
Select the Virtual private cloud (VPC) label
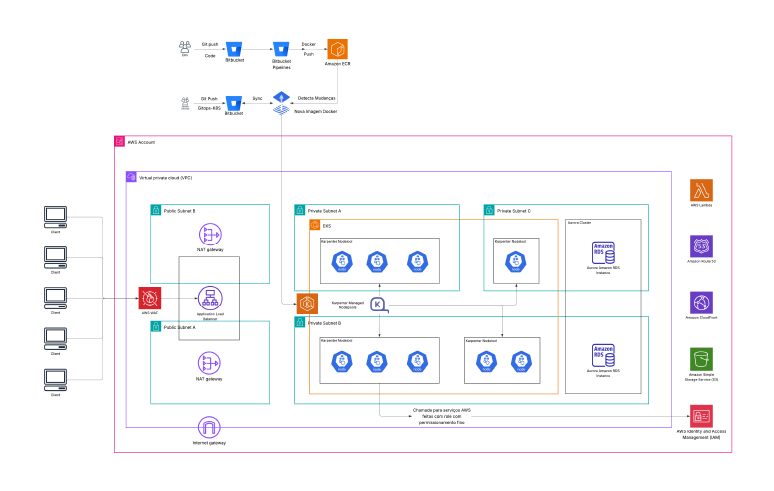(165, 178)
